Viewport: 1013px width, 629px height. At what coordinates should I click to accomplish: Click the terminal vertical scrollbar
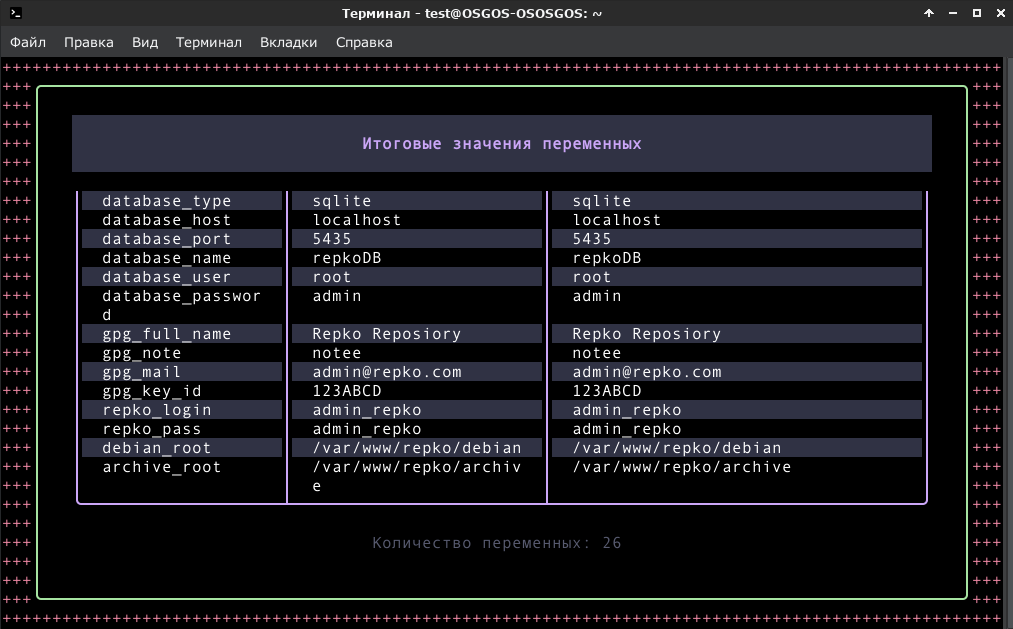tap(1009, 342)
